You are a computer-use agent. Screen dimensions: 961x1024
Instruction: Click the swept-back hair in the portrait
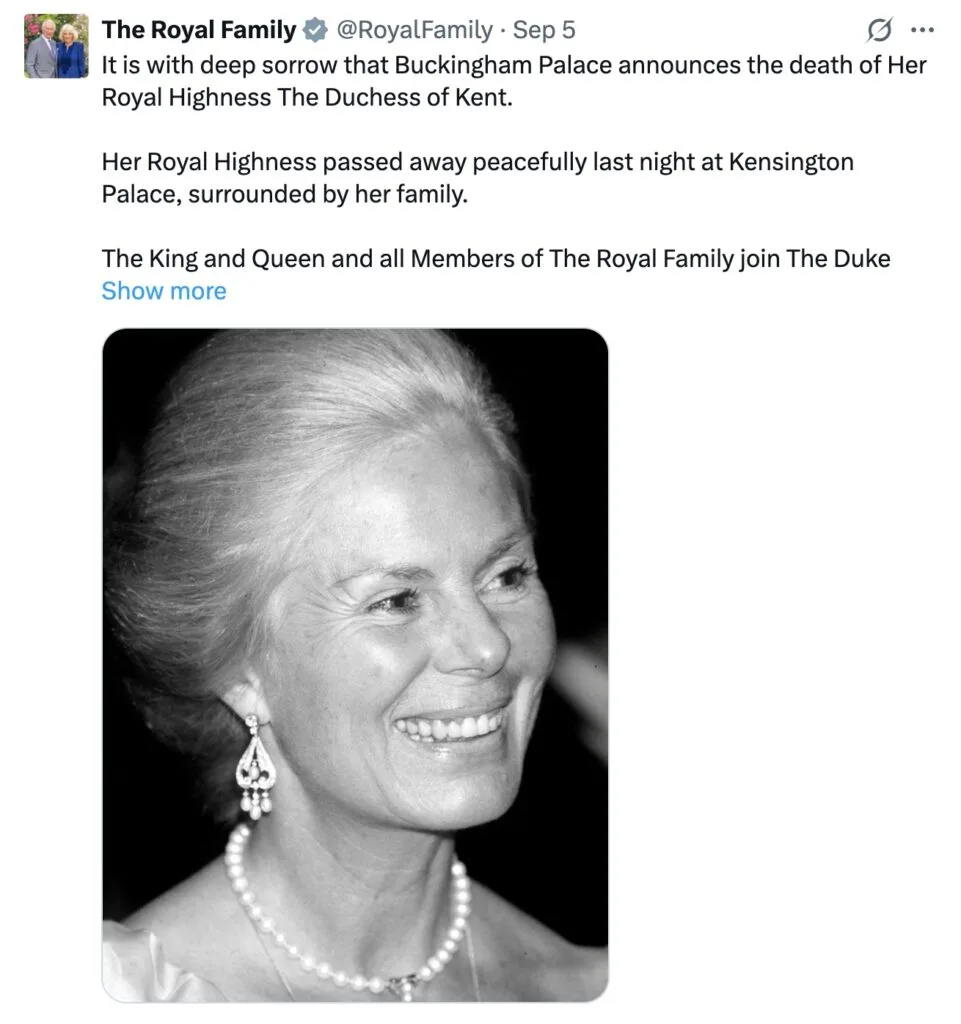tap(313, 444)
